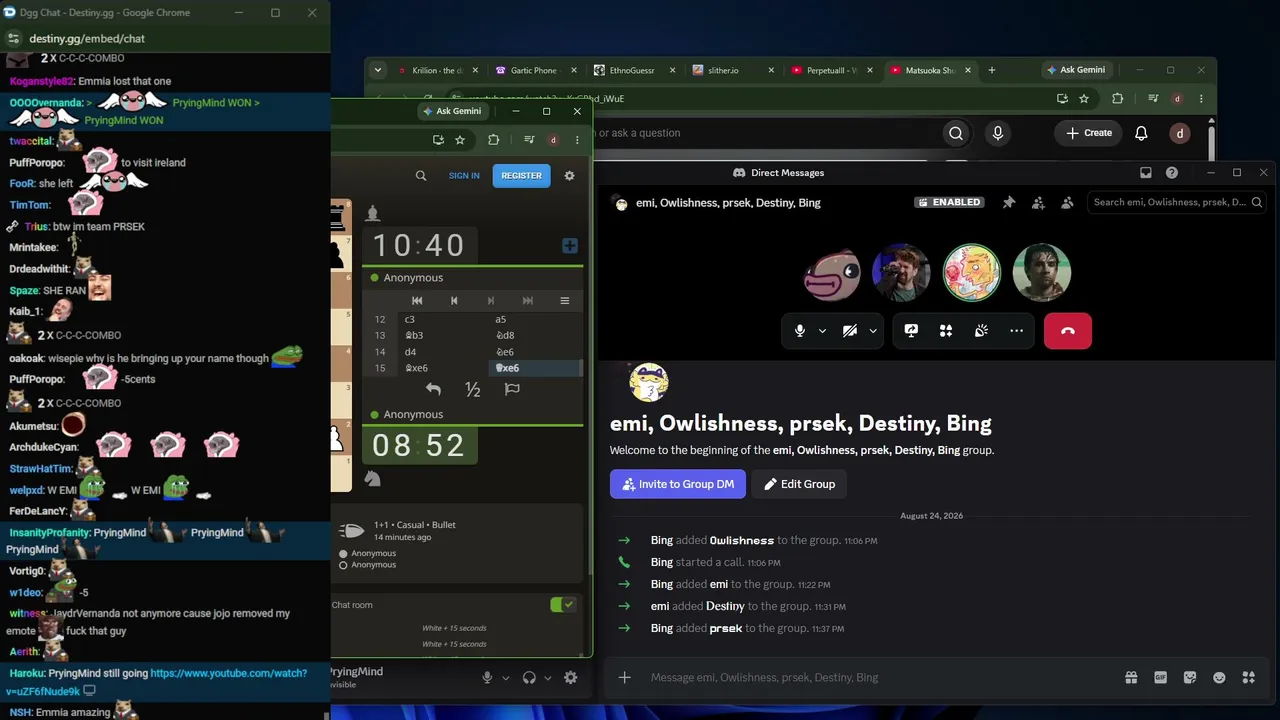Viewport: 1280px width, 720px height.
Task: Open the YouTube link in Haroku's chat message
Action: click(x=156, y=682)
